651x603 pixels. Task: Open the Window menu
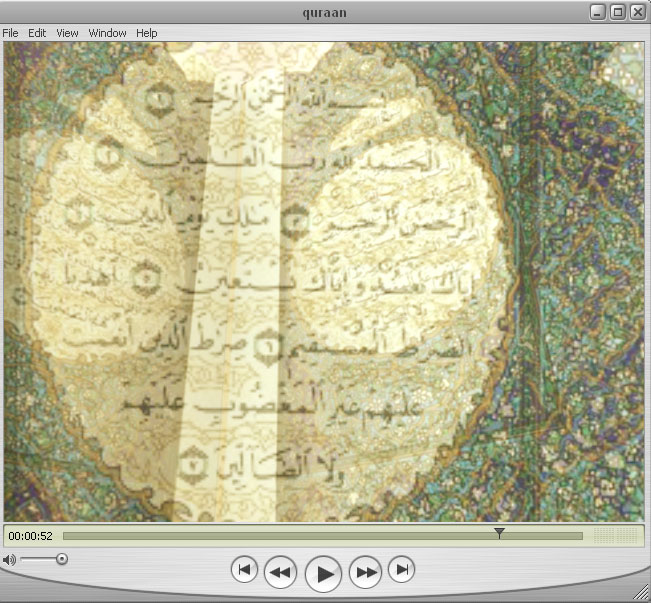point(108,33)
